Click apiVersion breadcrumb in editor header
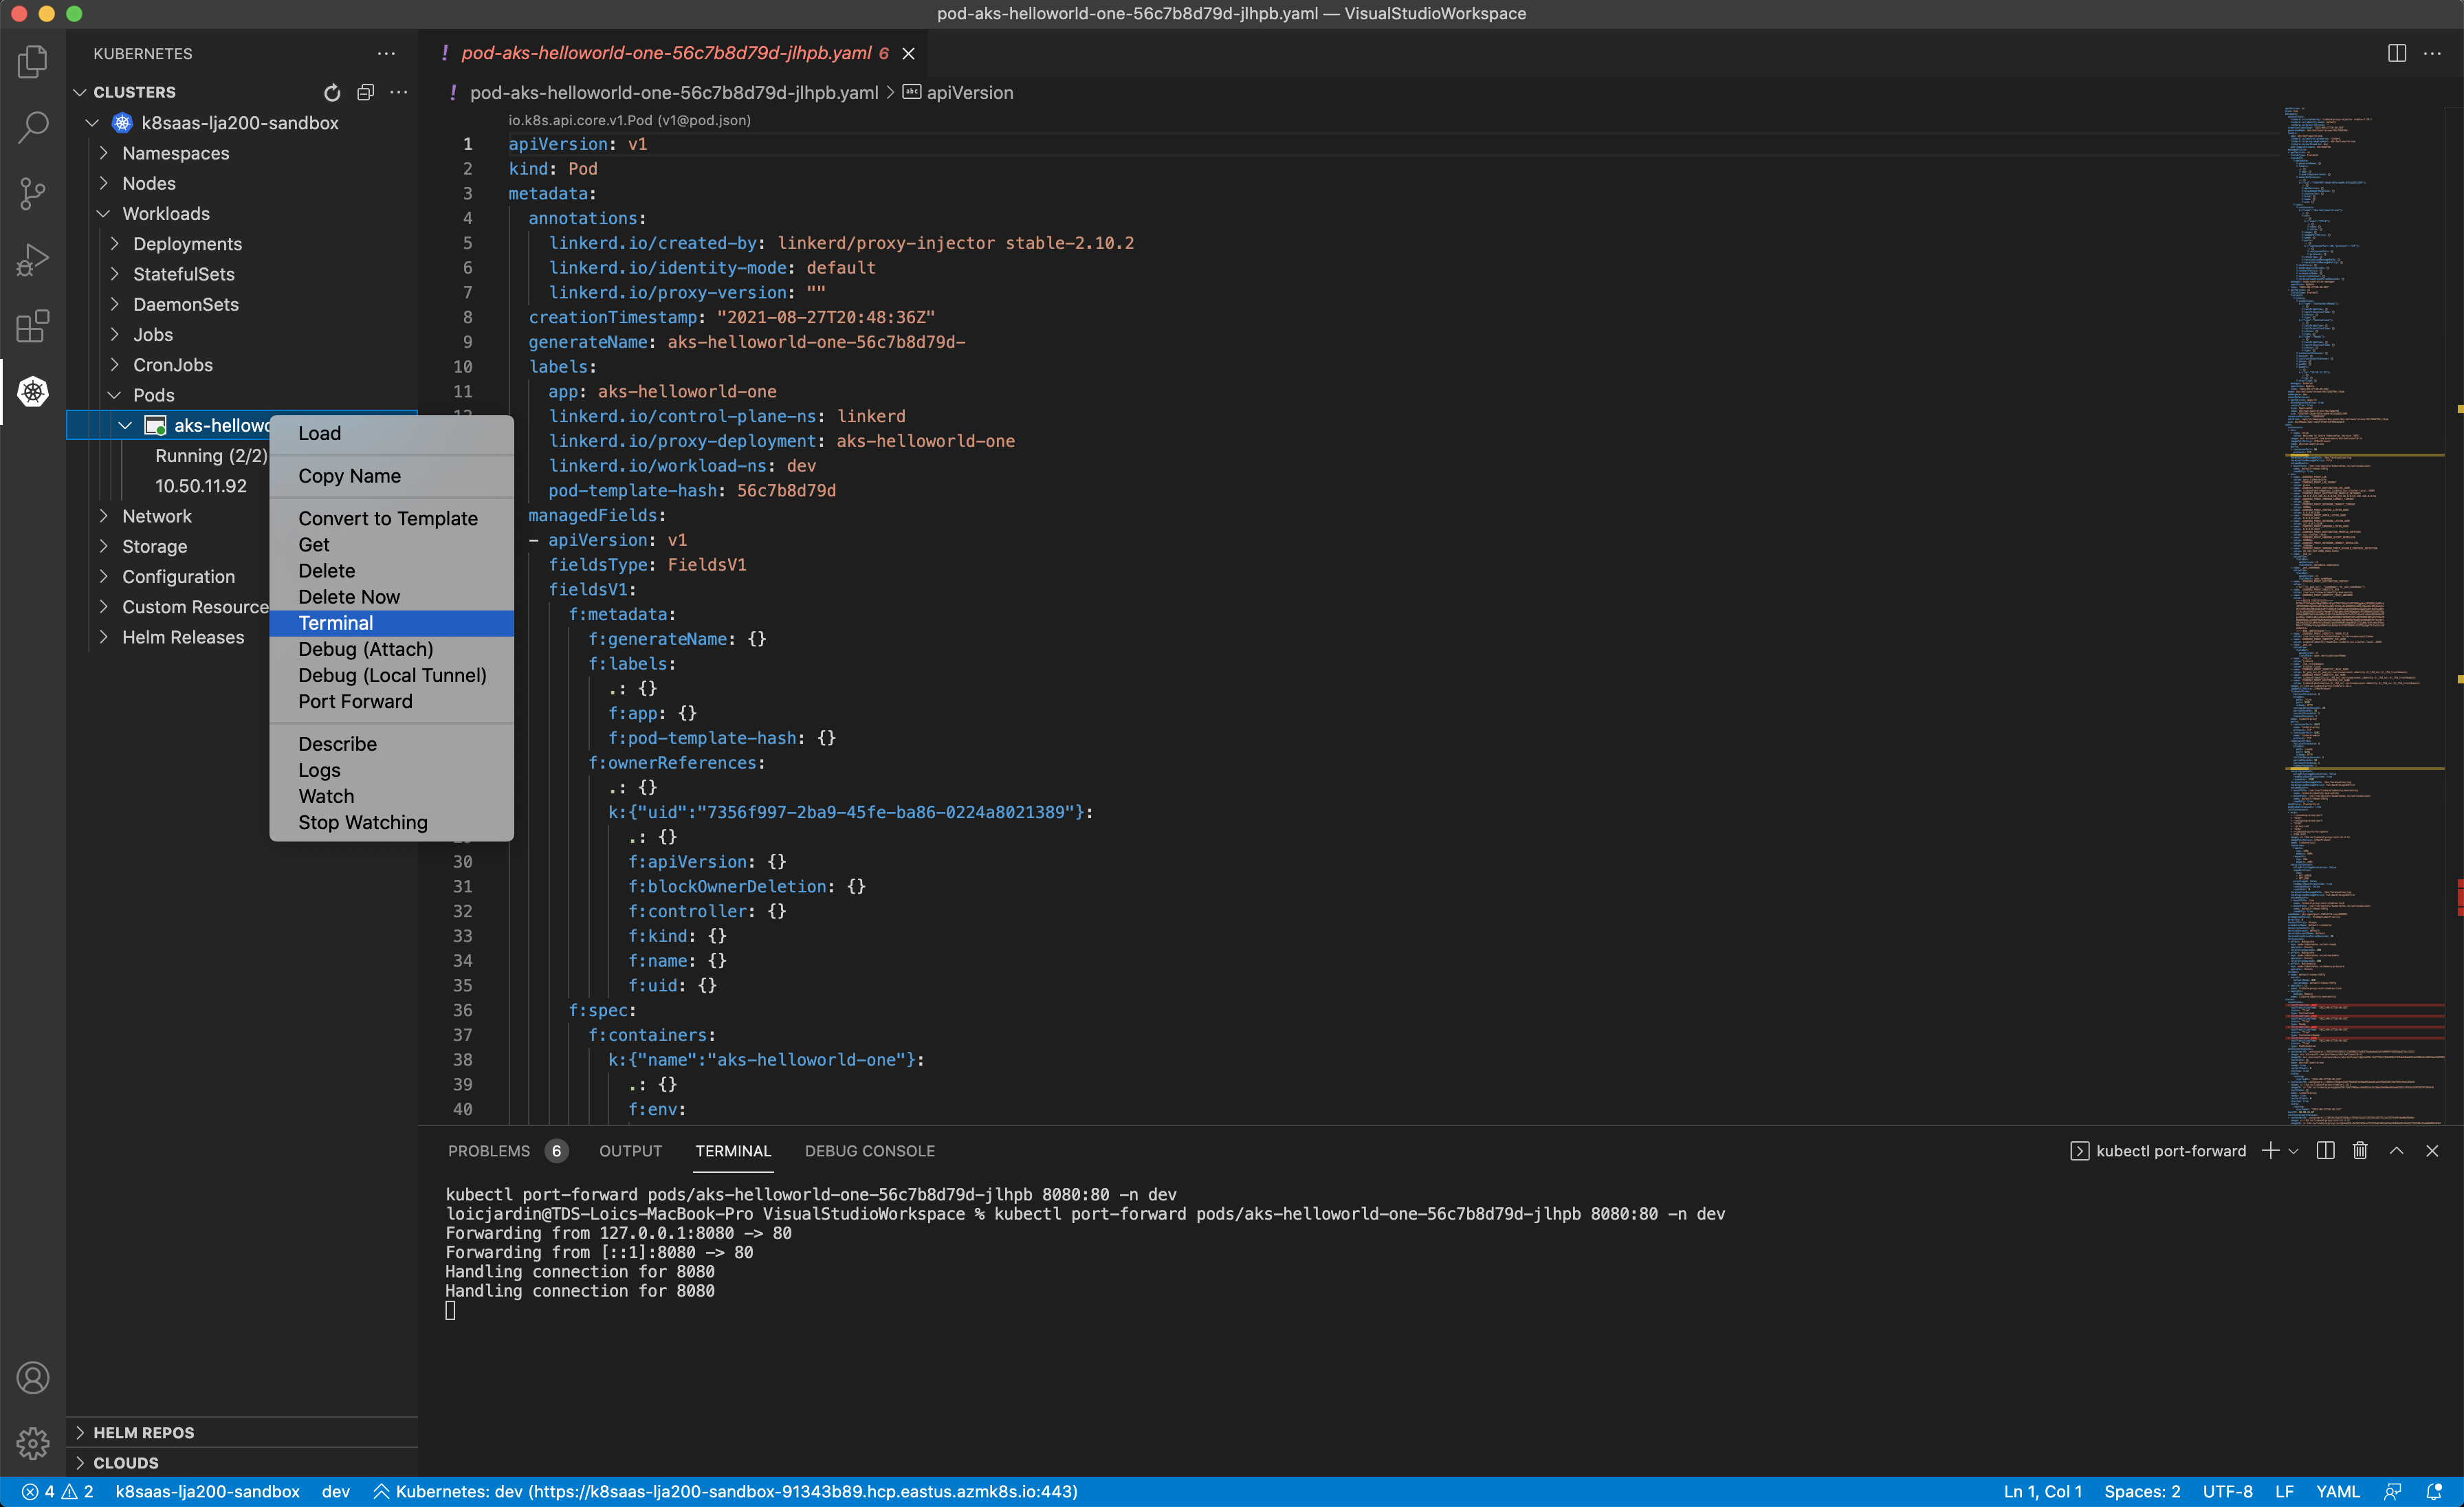Viewport: 2464px width, 1507px height. (958, 92)
